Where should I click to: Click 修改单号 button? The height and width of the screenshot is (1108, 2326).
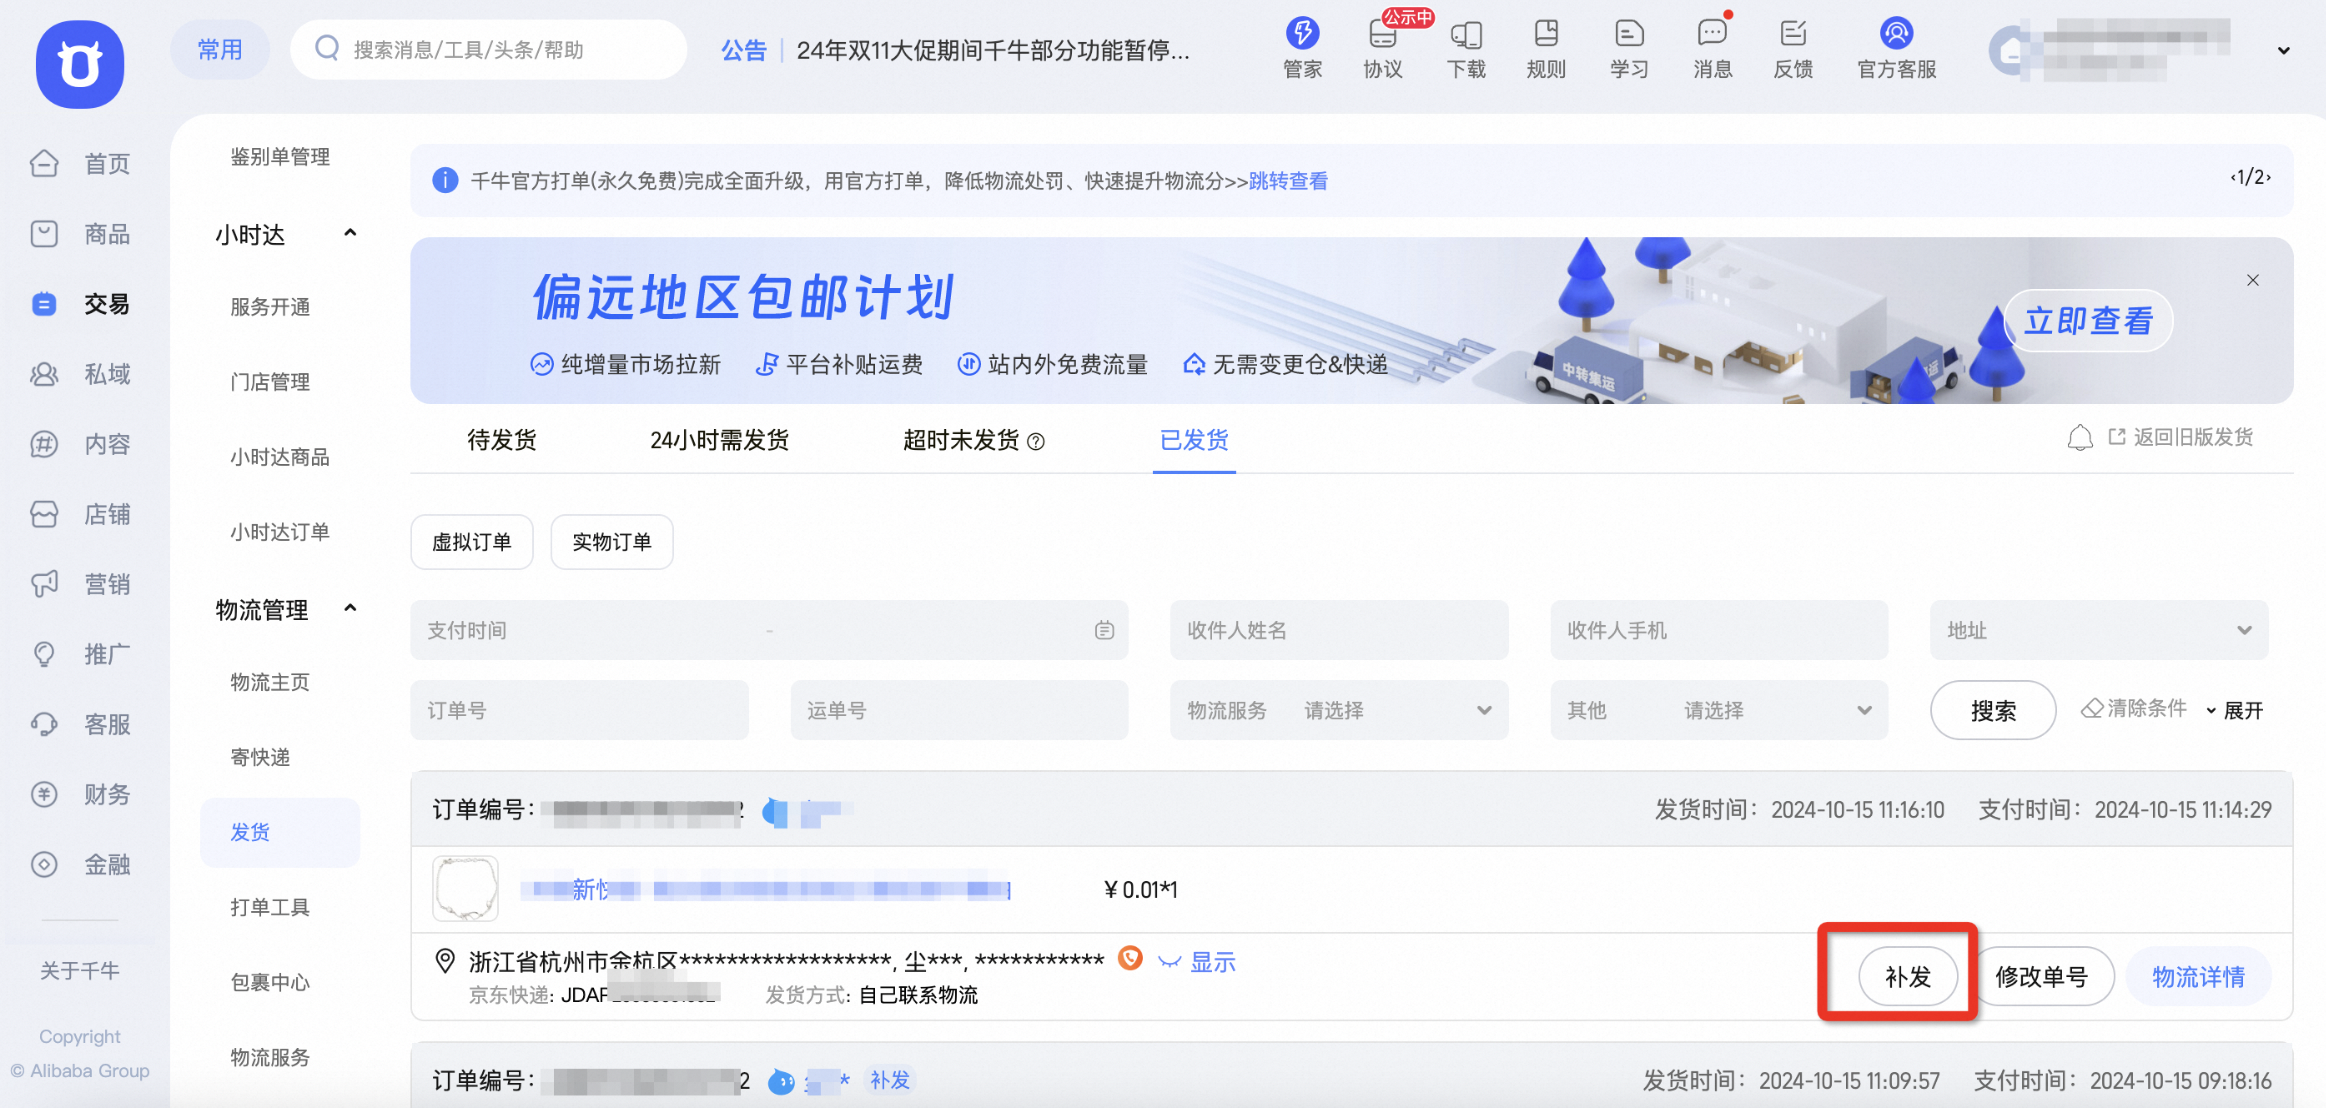point(2041,976)
